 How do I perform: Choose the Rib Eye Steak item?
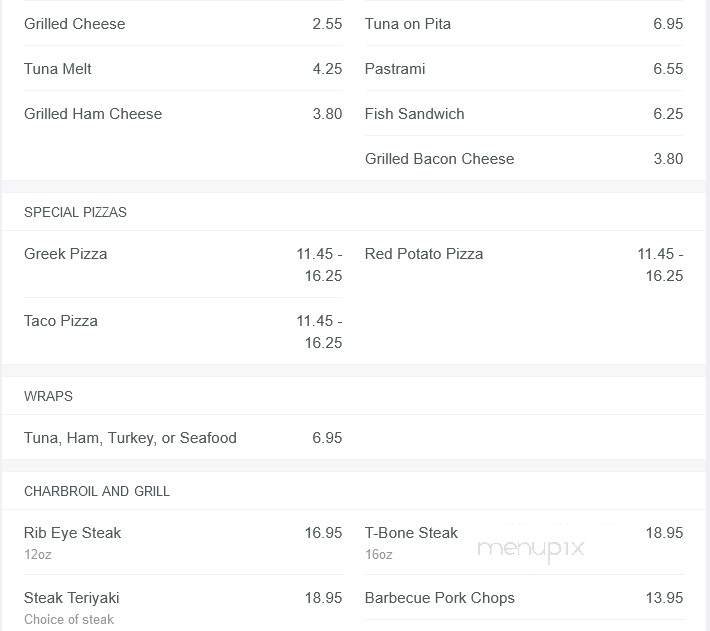pos(73,533)
